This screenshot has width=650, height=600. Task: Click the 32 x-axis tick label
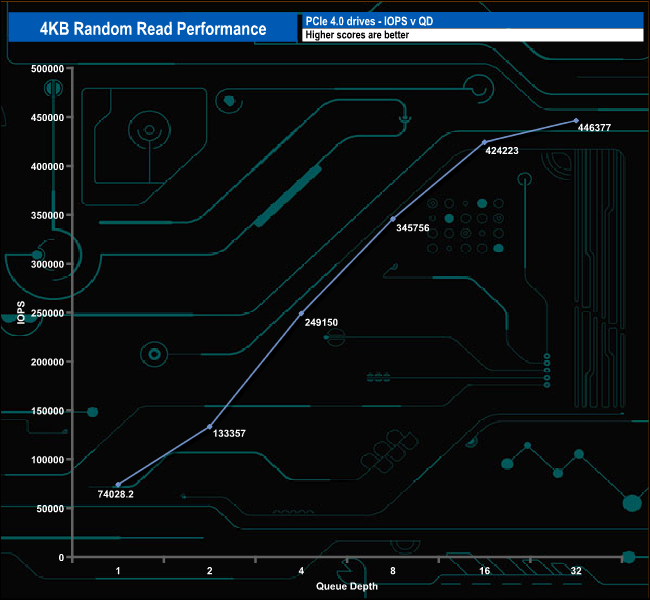(x=576, y=571)
